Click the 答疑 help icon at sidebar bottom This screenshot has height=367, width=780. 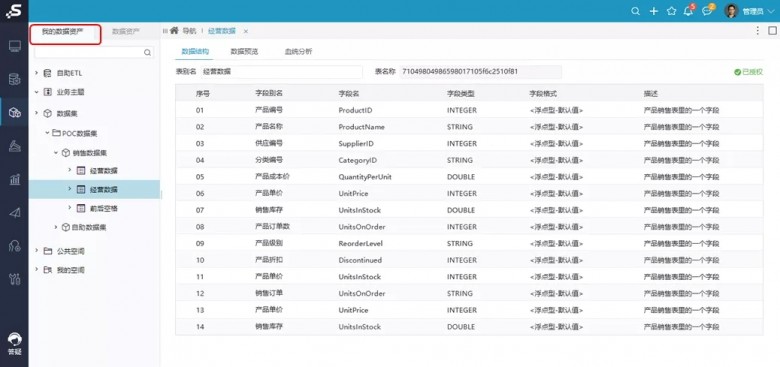pyautogui.click(x=14, y=344)
